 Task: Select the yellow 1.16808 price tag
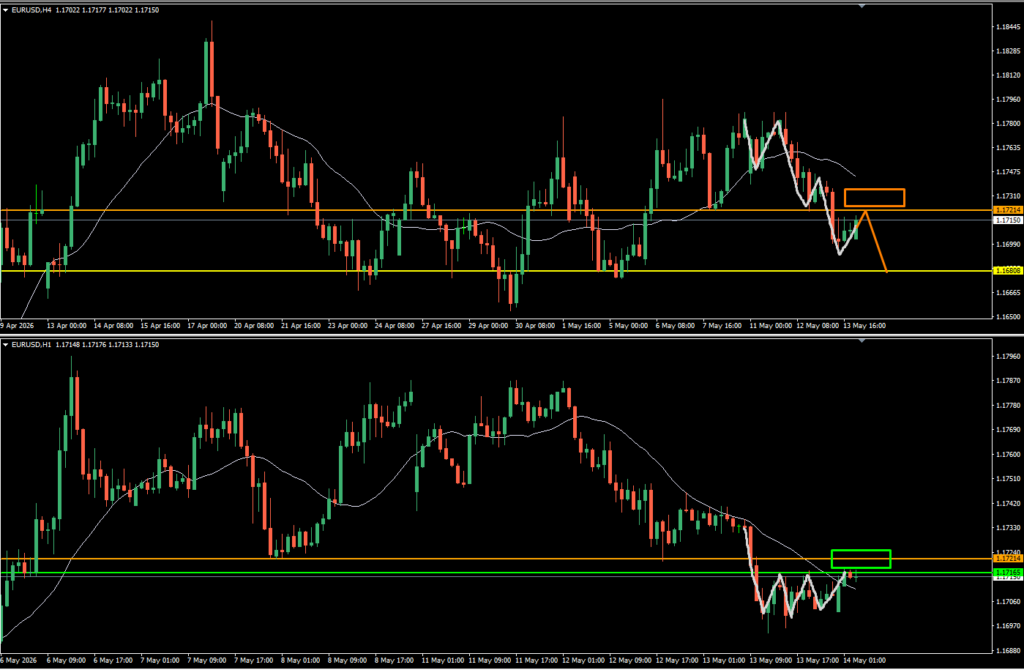[1007, 270]
